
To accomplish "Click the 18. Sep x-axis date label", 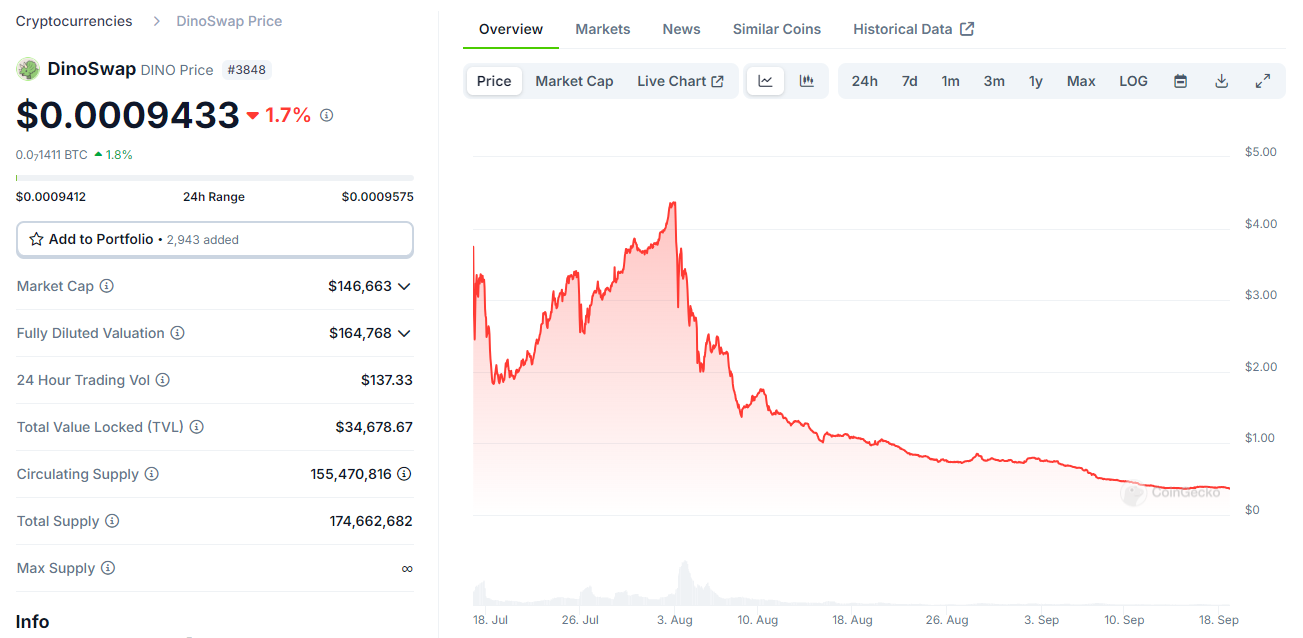I will coord(1219,620).
